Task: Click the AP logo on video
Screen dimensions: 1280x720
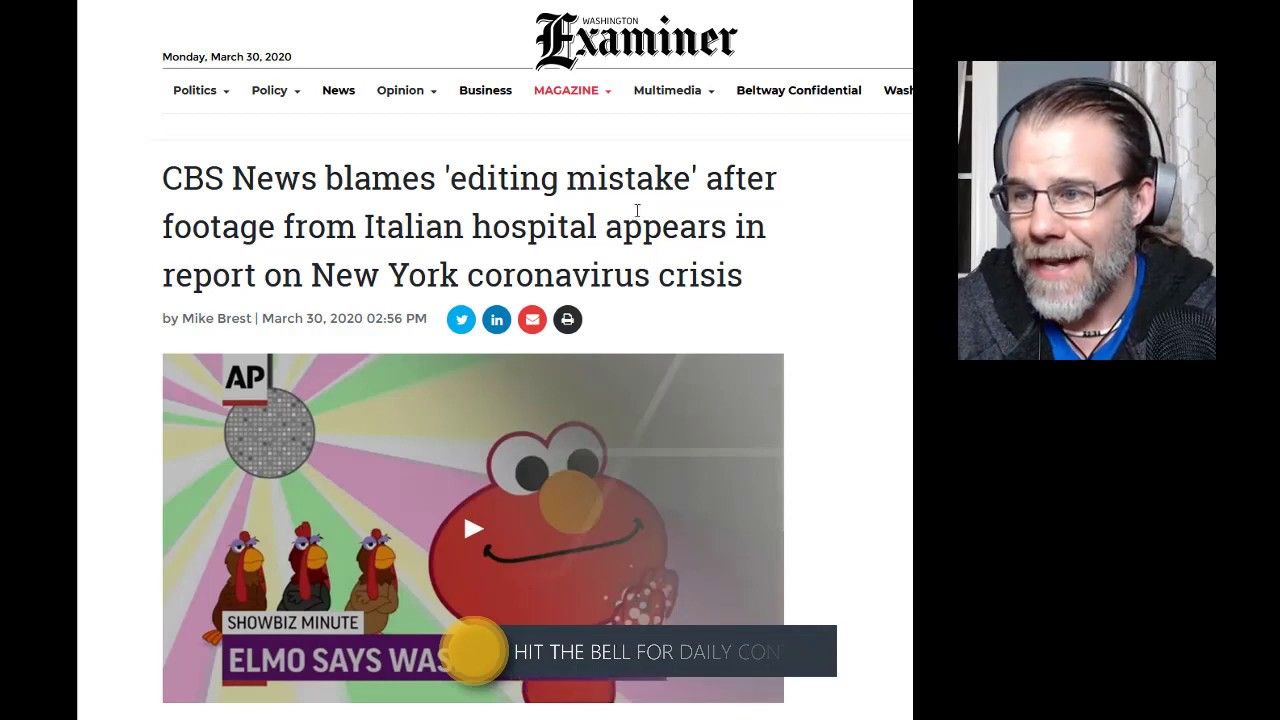Action: click(x=246, y=378)
